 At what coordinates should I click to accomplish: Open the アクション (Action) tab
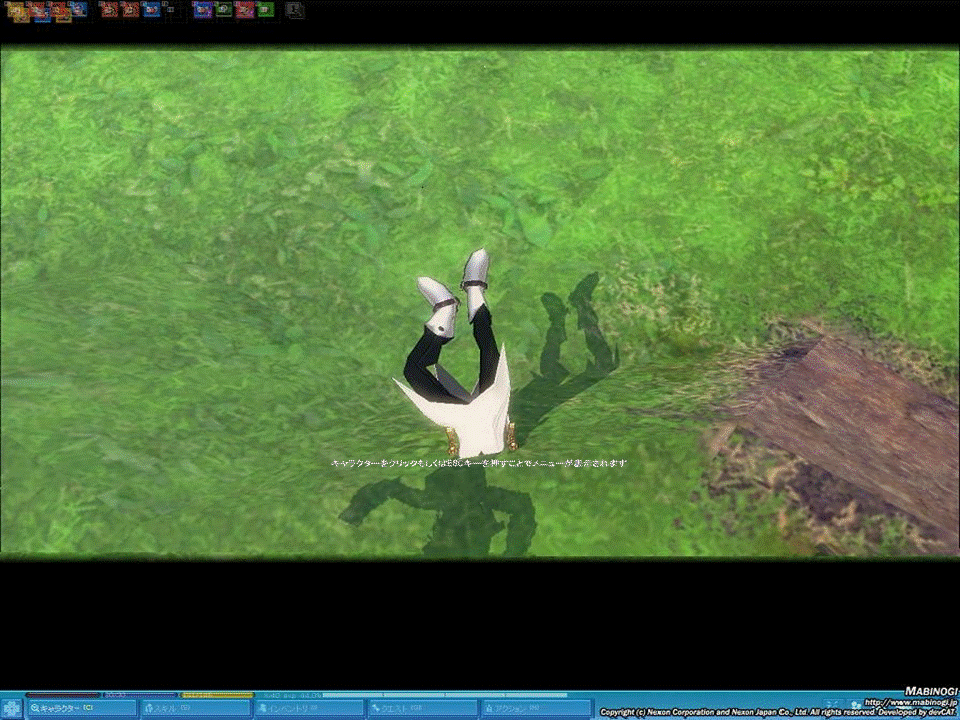tap(536, 708)
